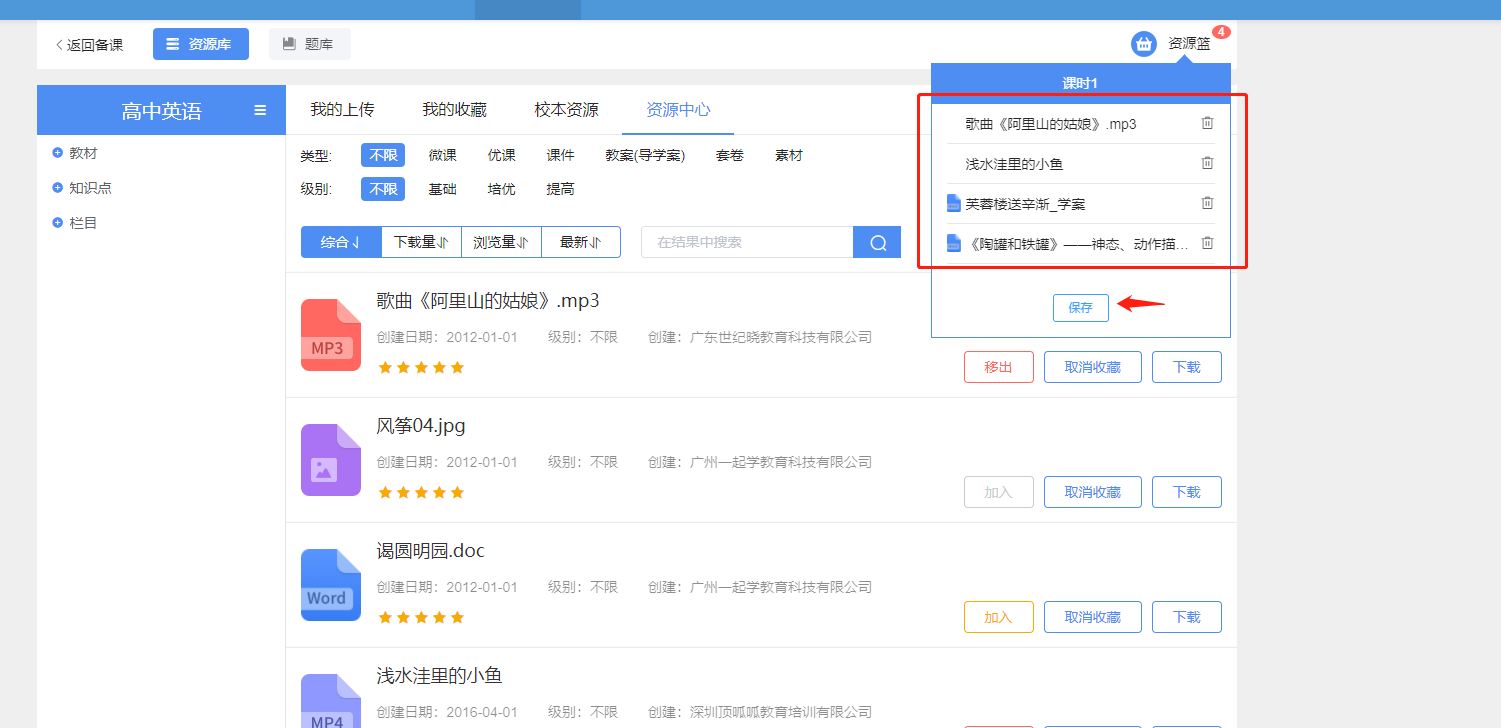Screen dimensions: 1501x728
Task: Expand the 知识点 tree node
Action: point(58,188)
